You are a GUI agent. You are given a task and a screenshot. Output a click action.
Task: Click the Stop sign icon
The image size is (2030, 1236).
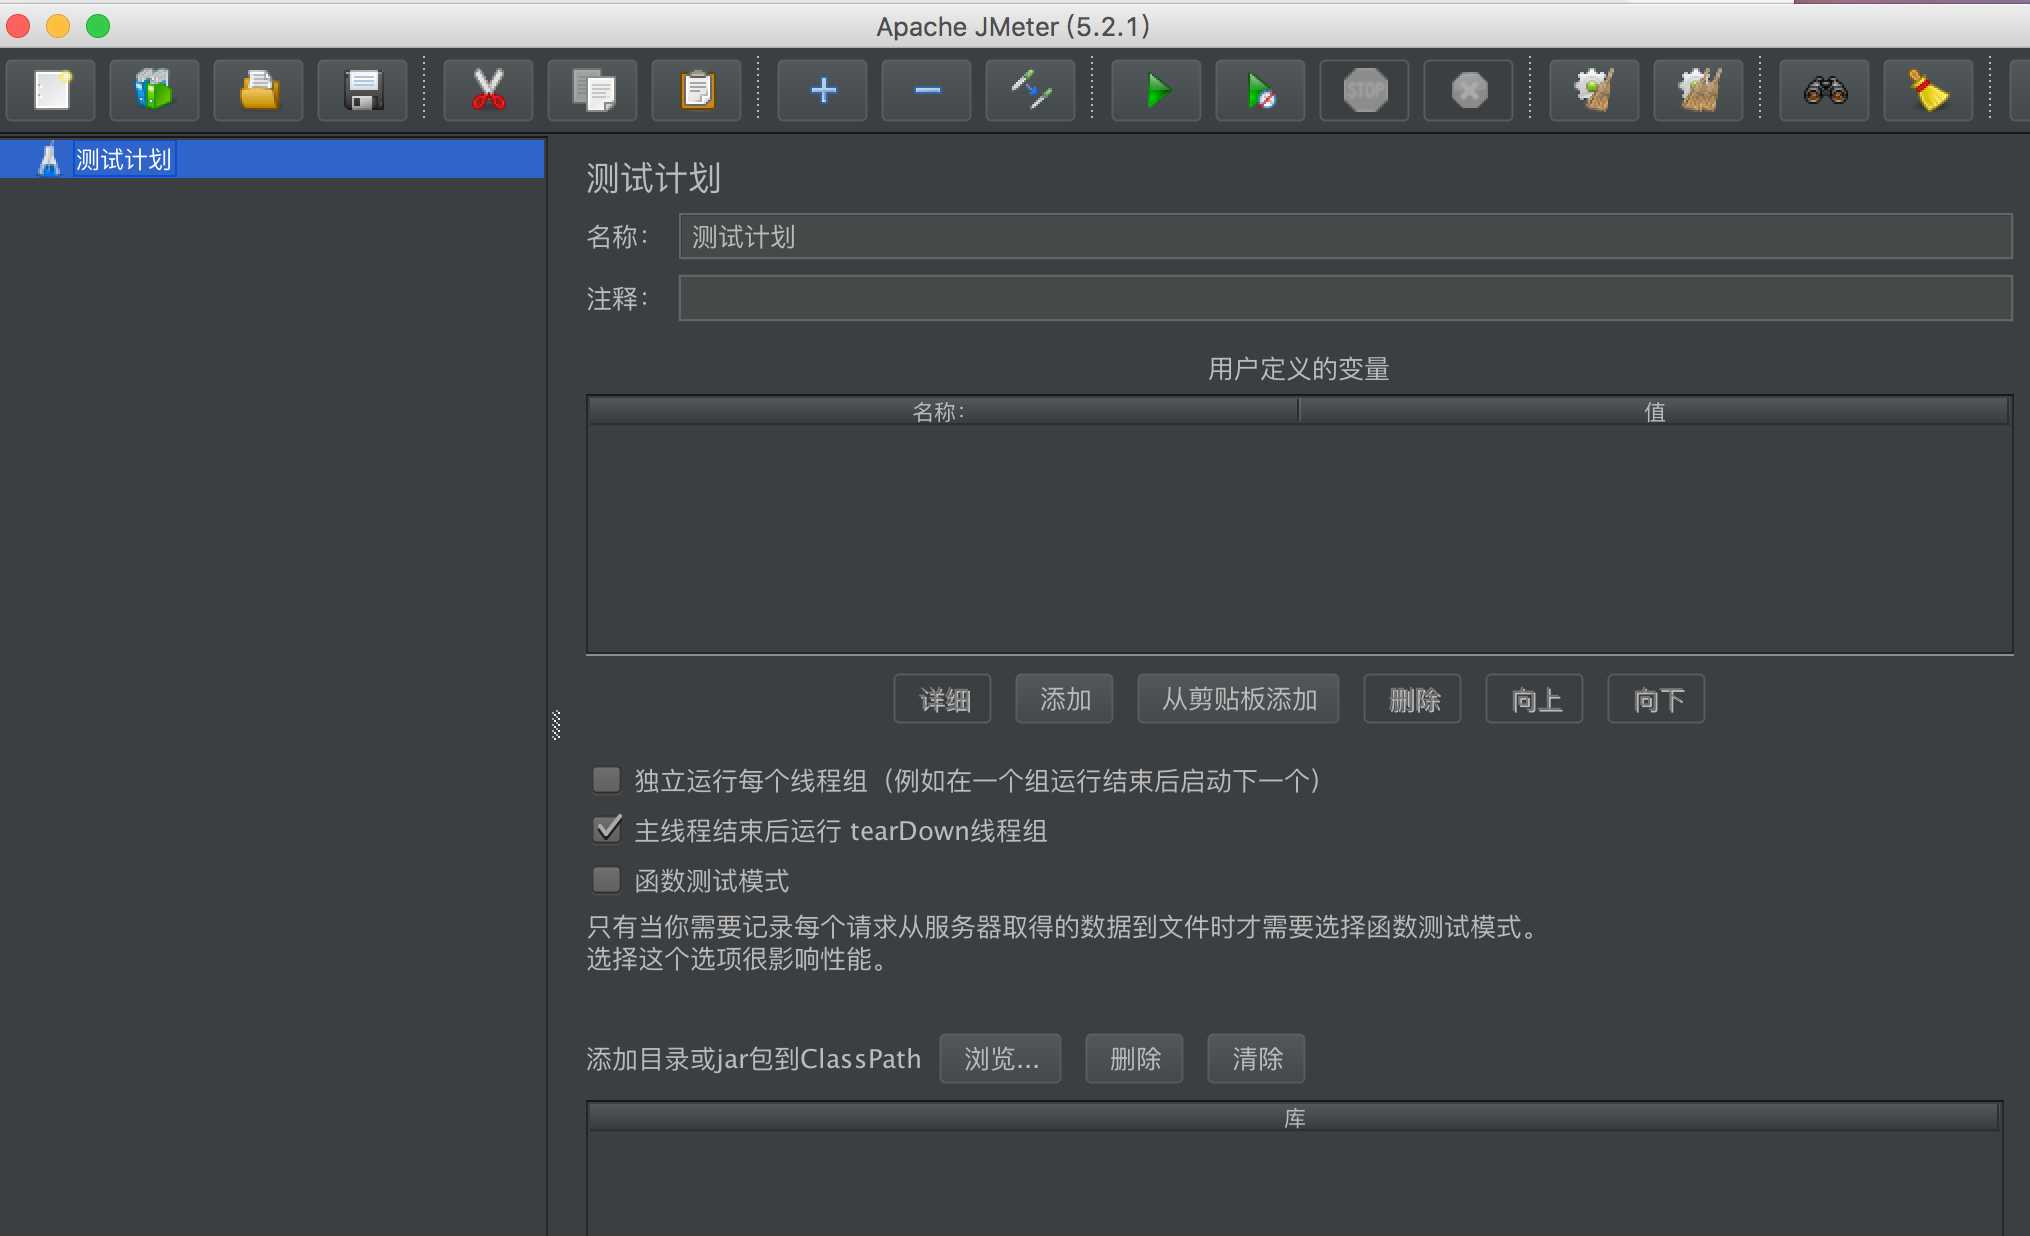point(1364,91)
